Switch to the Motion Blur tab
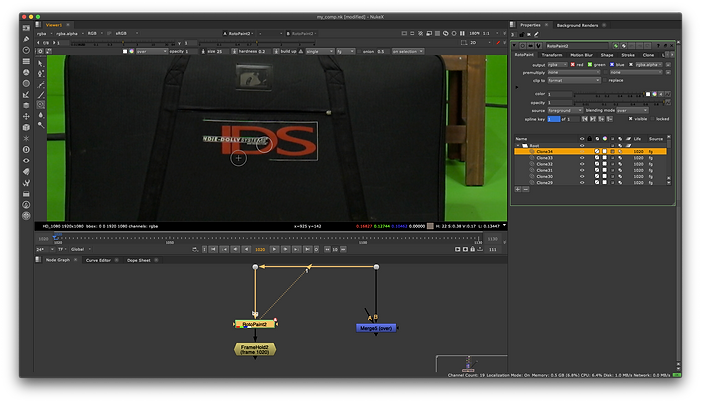The image size is (701, 403). coord(581,55)
